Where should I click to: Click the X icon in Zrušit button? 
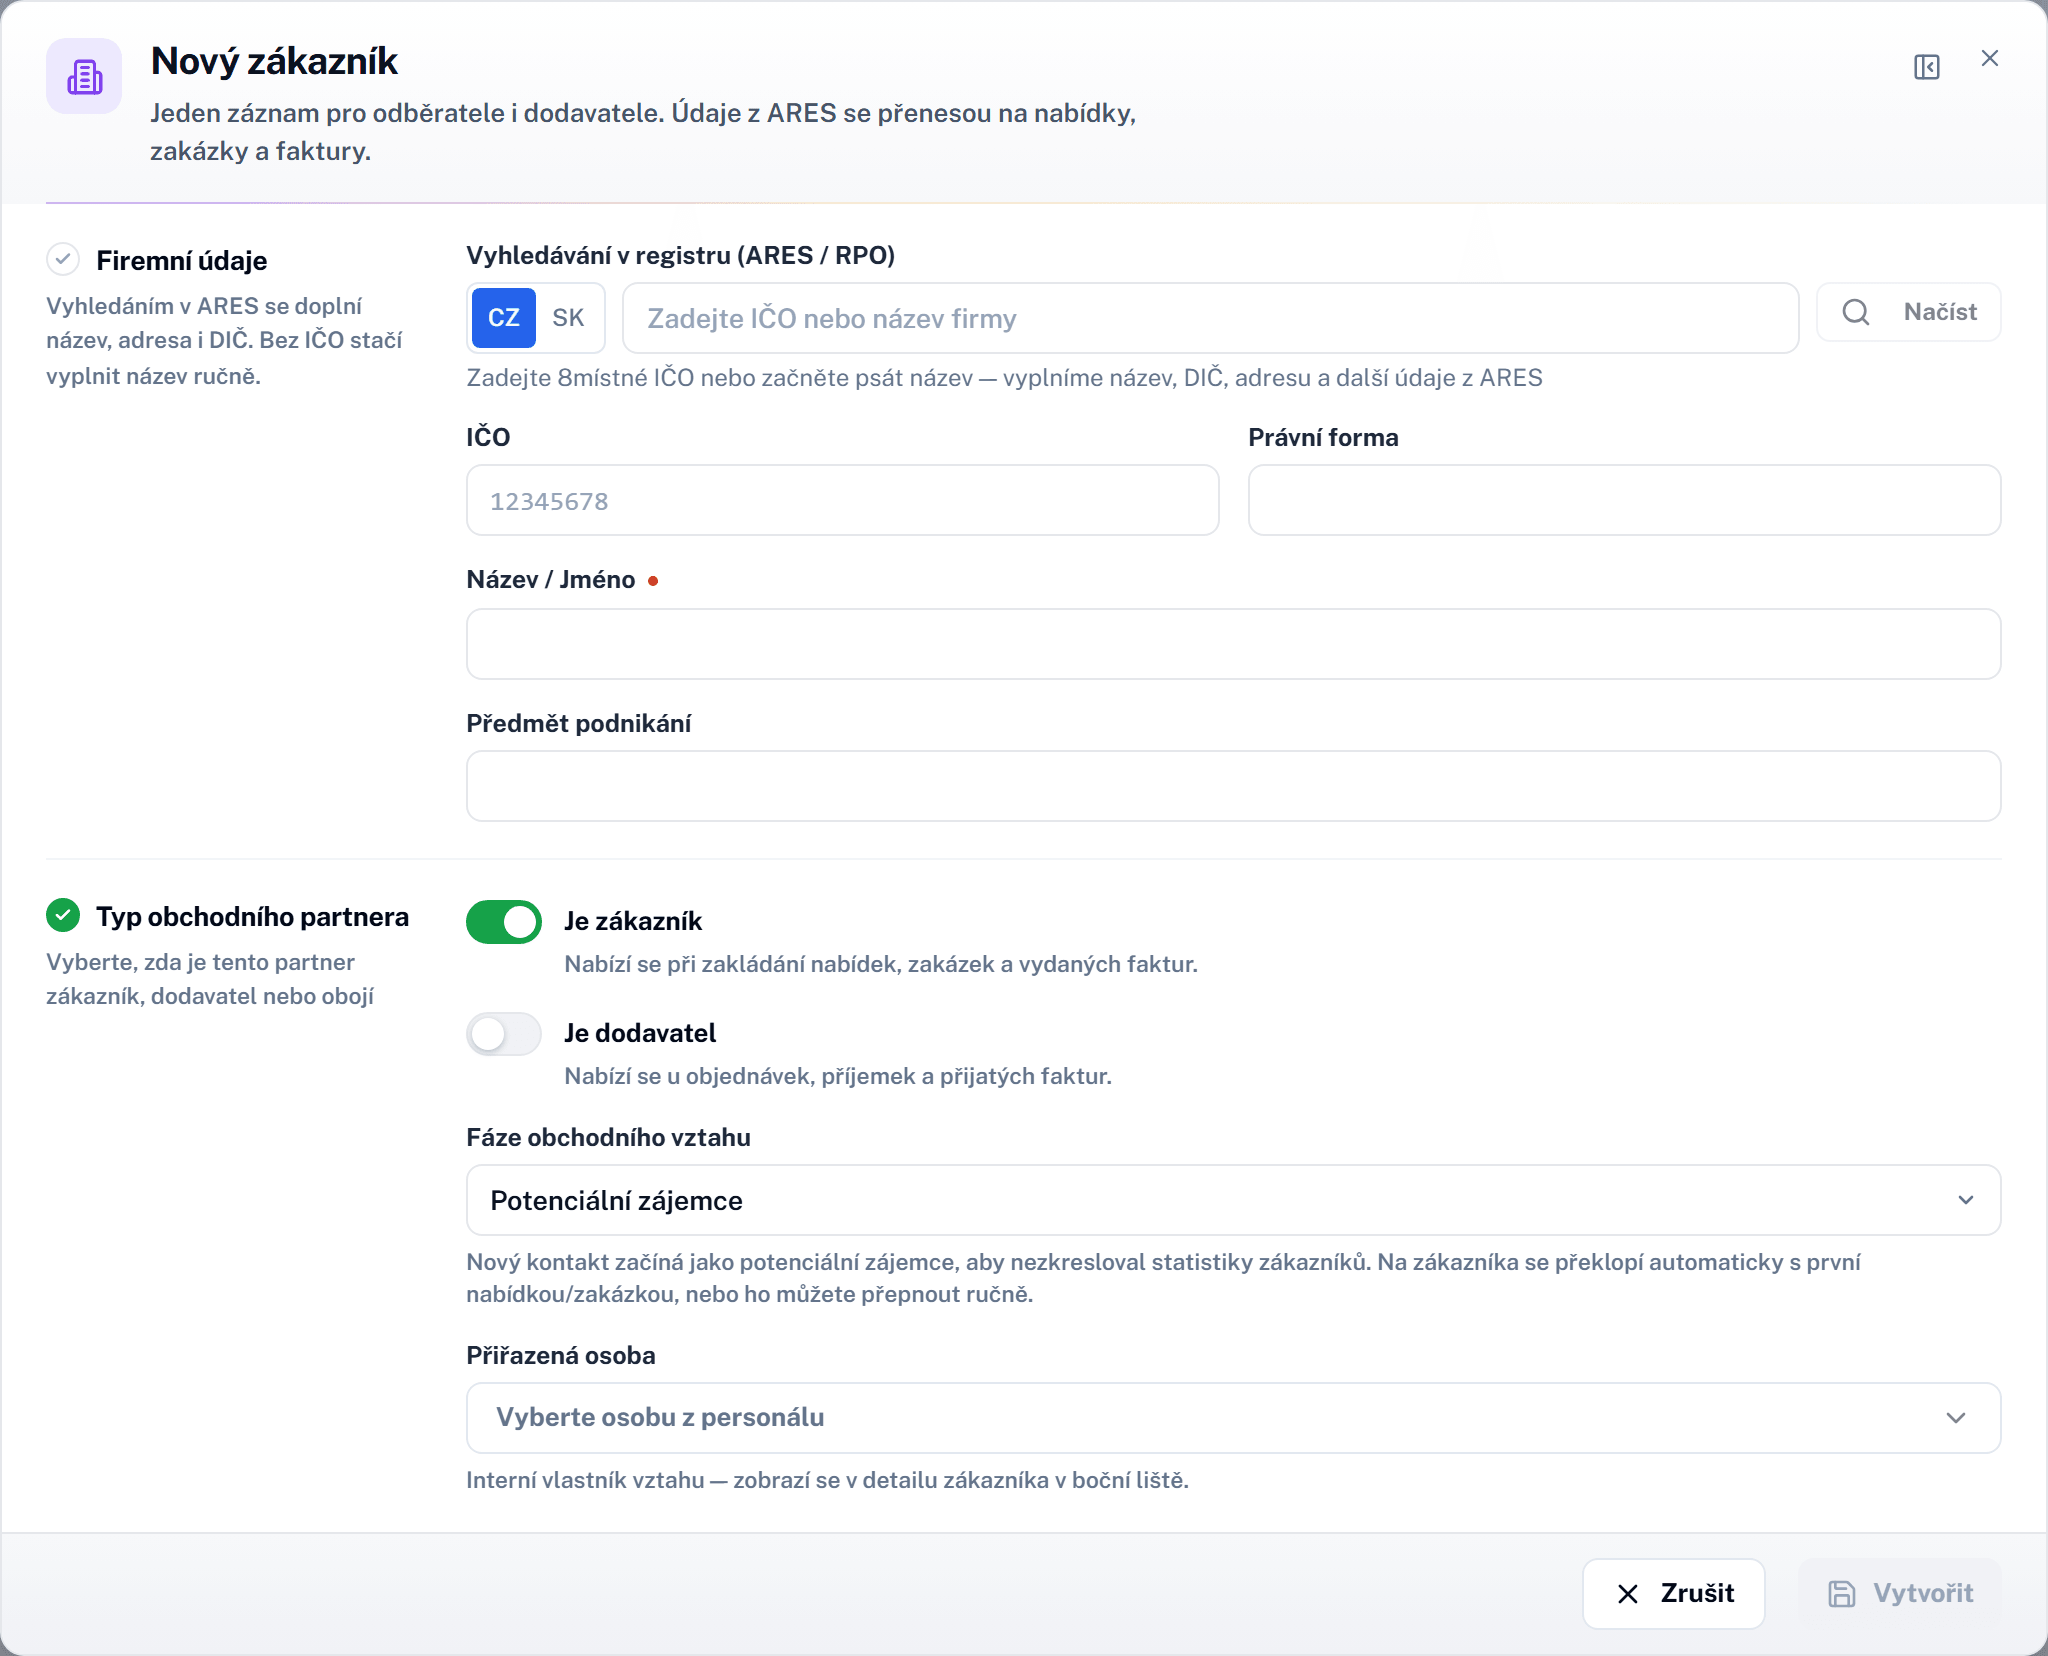coord(1628,1594)
